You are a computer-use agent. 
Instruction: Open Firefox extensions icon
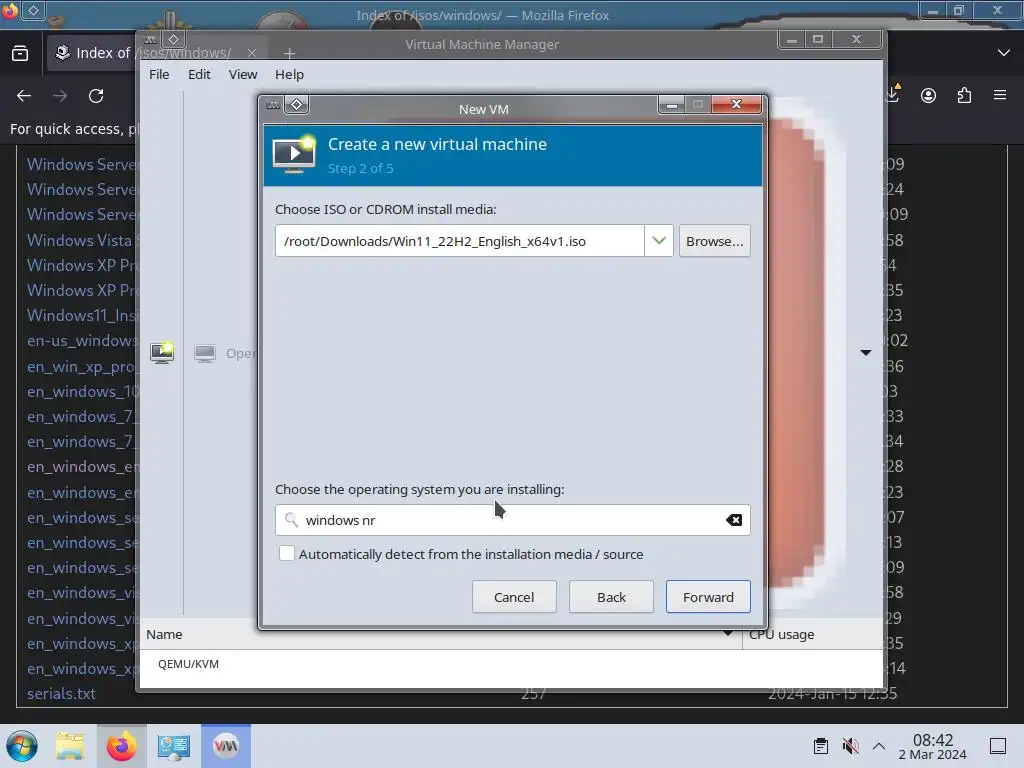click(x=964, y=96)
